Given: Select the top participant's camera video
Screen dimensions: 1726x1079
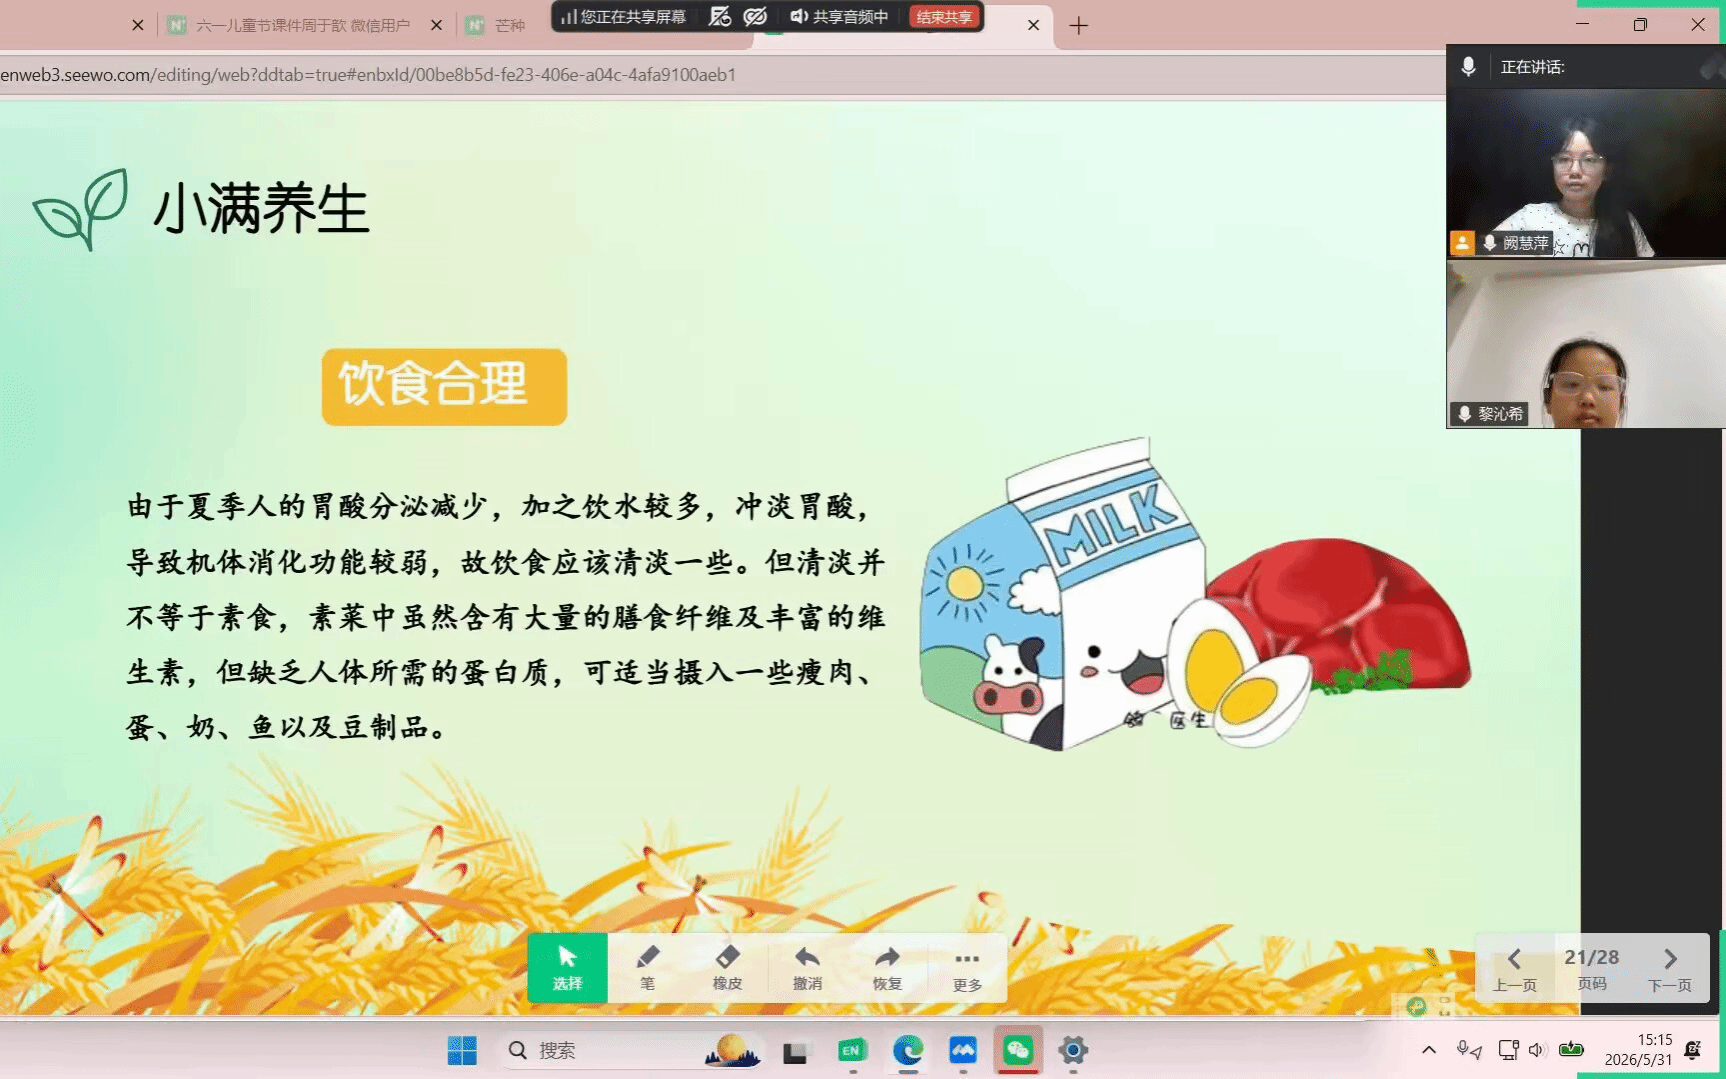Looking at the screenshot, I should [x=1586, y=173].
